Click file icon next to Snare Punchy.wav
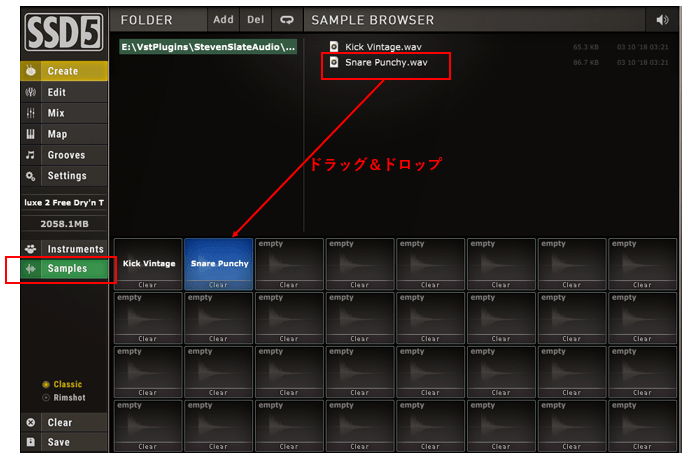The width and height of the screenshot is (685, 457). pos(334,62)
